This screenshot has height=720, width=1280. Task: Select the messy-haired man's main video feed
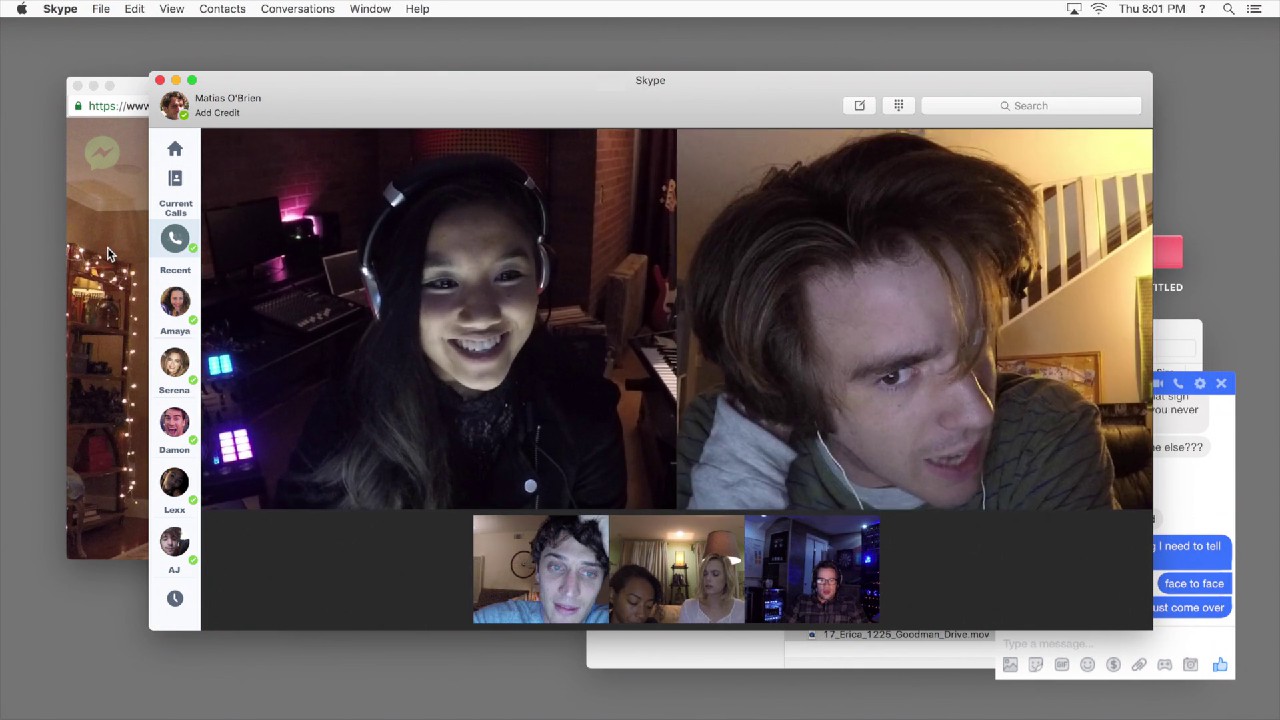(915, 319)
